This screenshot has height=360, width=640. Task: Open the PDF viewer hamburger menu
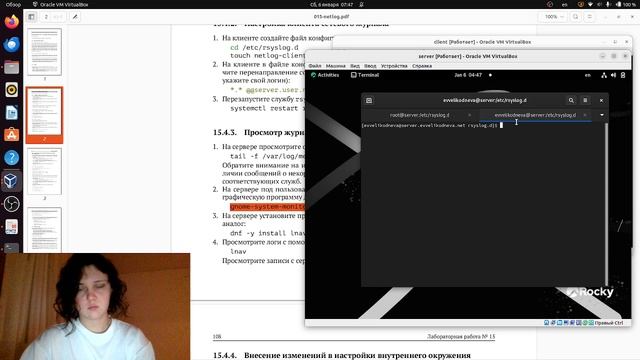point(589,17)
